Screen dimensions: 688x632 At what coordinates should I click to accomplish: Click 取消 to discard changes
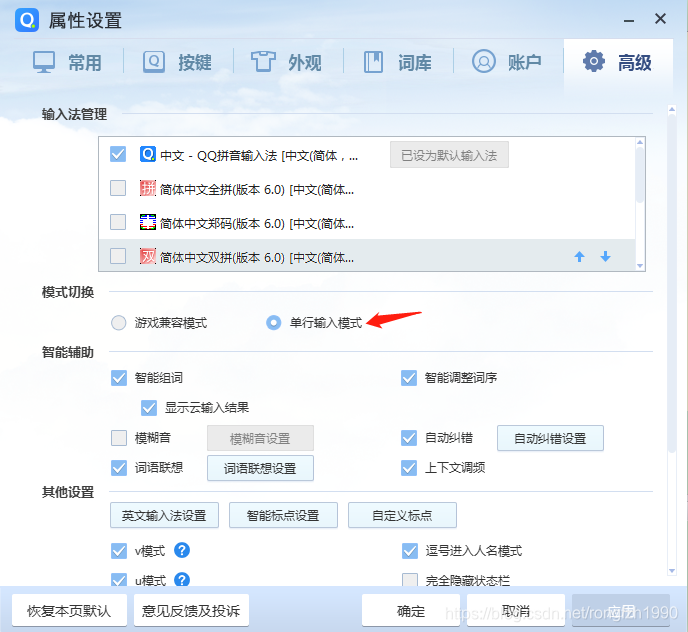(x=516, y=610)
